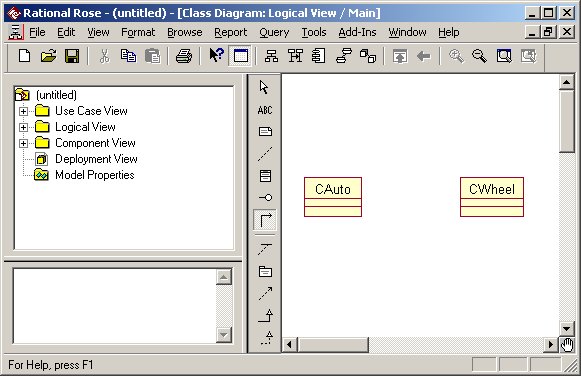Click the Browse Parent icon

[400, 56]
